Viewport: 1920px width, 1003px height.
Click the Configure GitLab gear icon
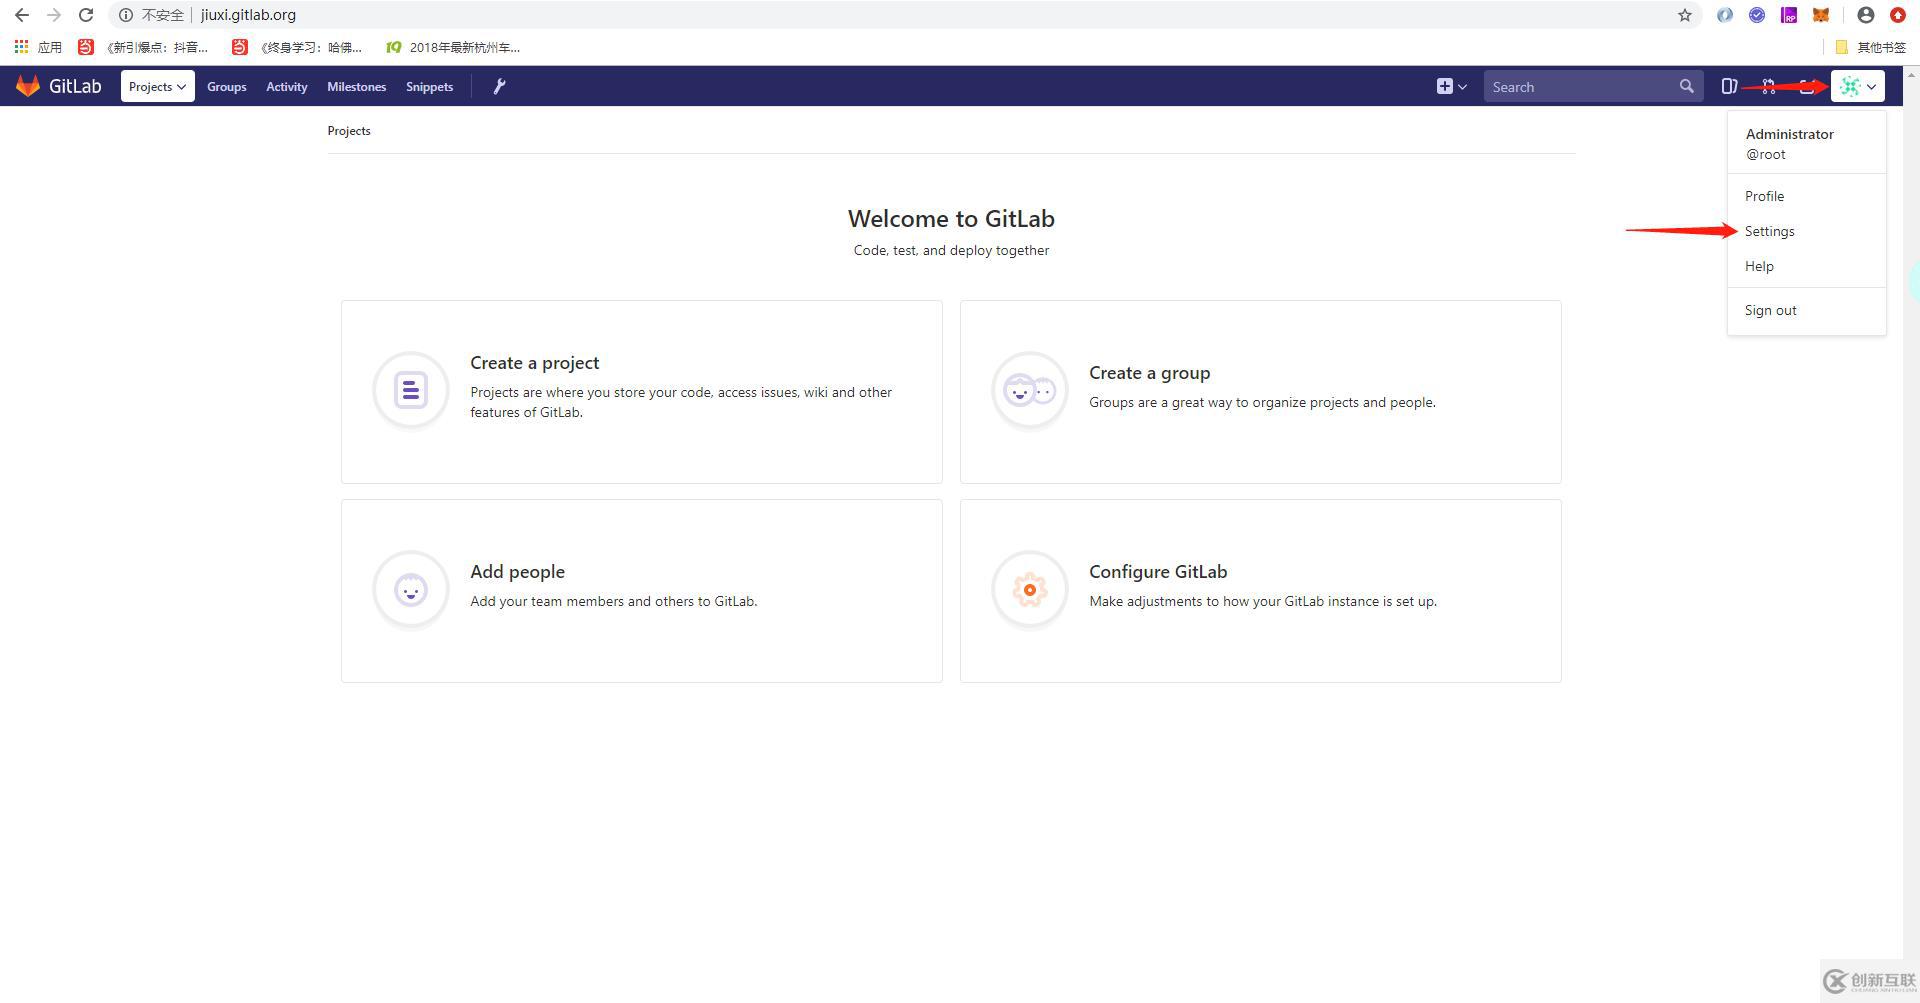click(x=1029, y=589)
